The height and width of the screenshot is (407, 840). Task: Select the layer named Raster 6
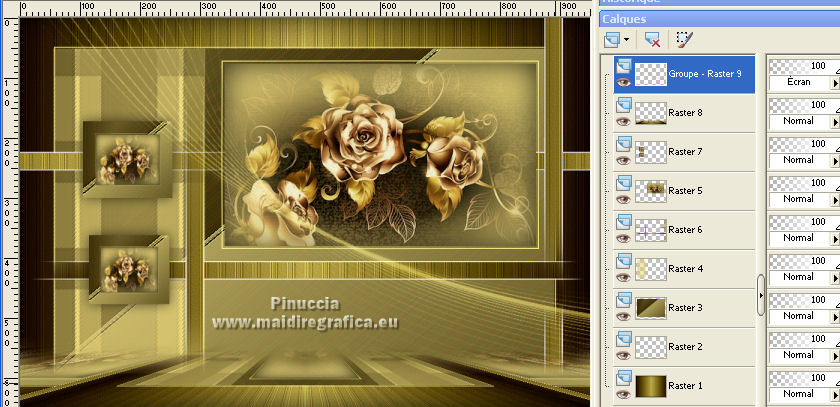[x=685, y=230]
